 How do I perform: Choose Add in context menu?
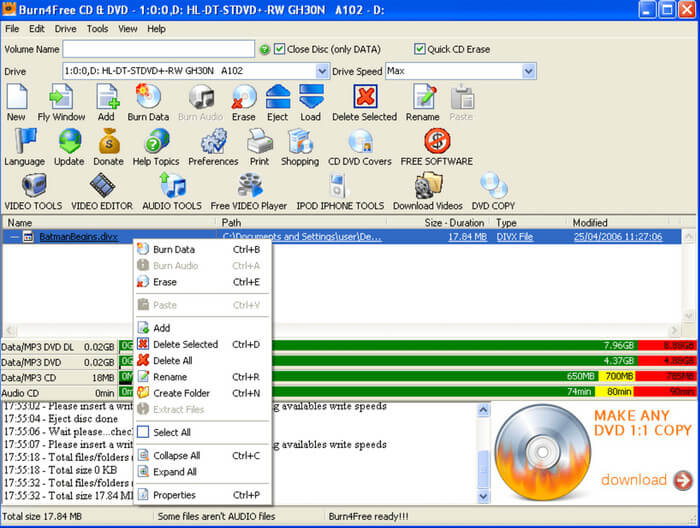(203, 328)
